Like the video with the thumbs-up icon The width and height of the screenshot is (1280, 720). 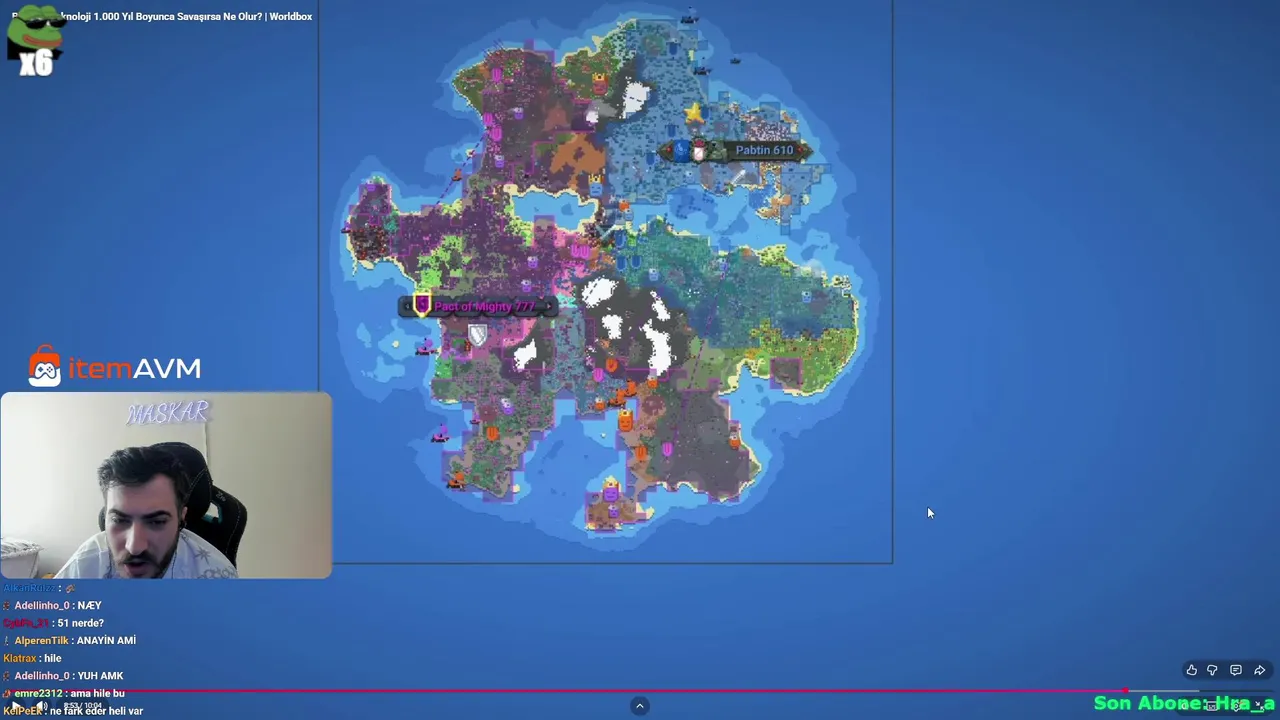click(1191, 670)
